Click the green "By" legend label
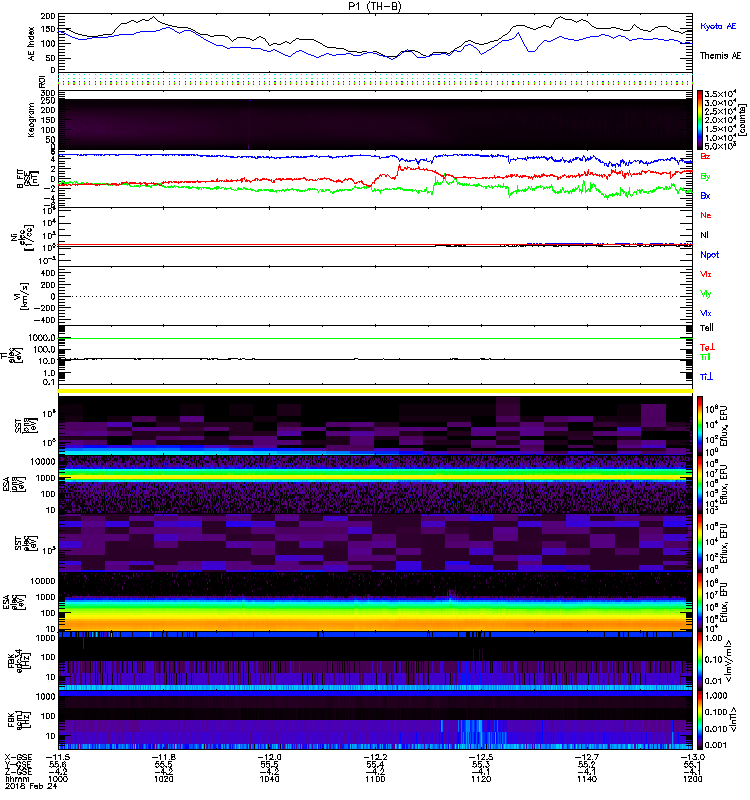 [705, 176]
